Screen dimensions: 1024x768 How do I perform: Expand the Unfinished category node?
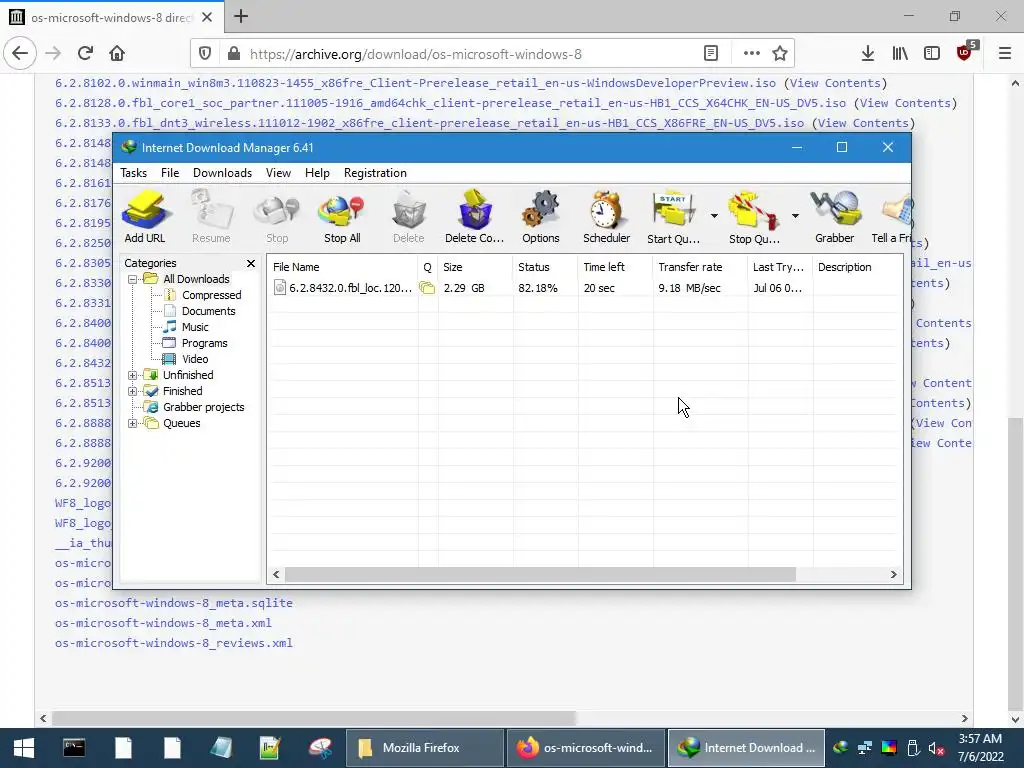pyautogui.click(x=133, y=375)
